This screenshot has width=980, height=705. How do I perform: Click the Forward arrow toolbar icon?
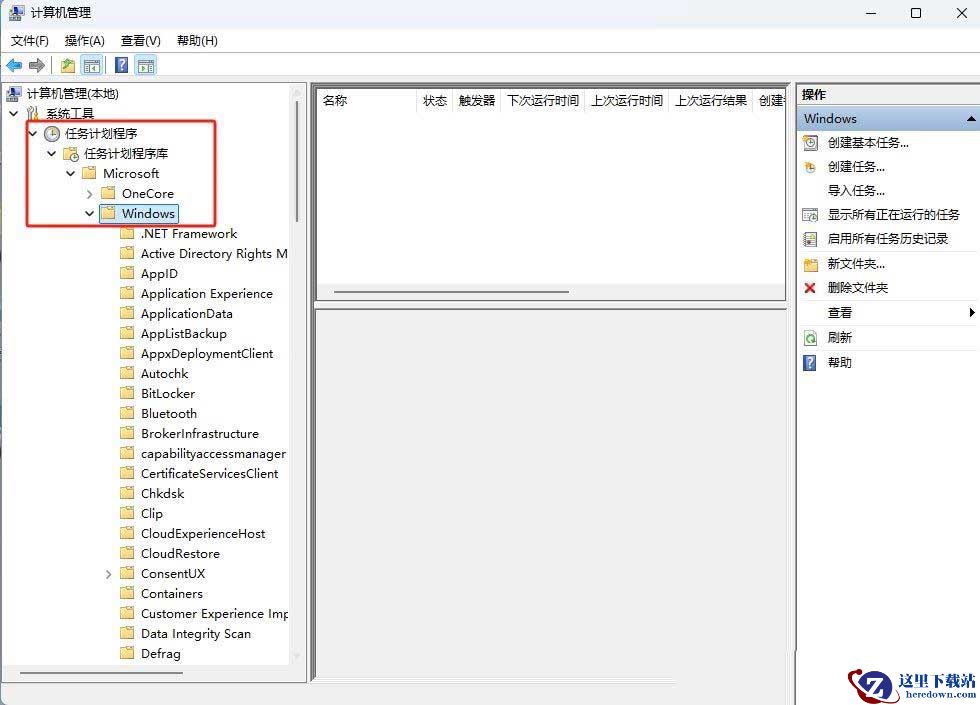[x=37, y=65]
